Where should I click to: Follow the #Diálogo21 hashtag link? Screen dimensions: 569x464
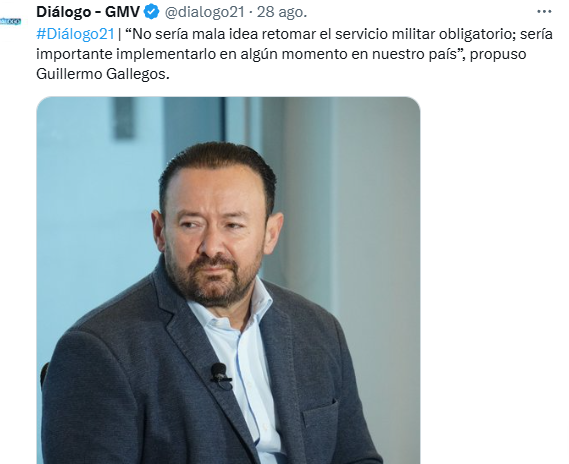click(x=75, y=34)
